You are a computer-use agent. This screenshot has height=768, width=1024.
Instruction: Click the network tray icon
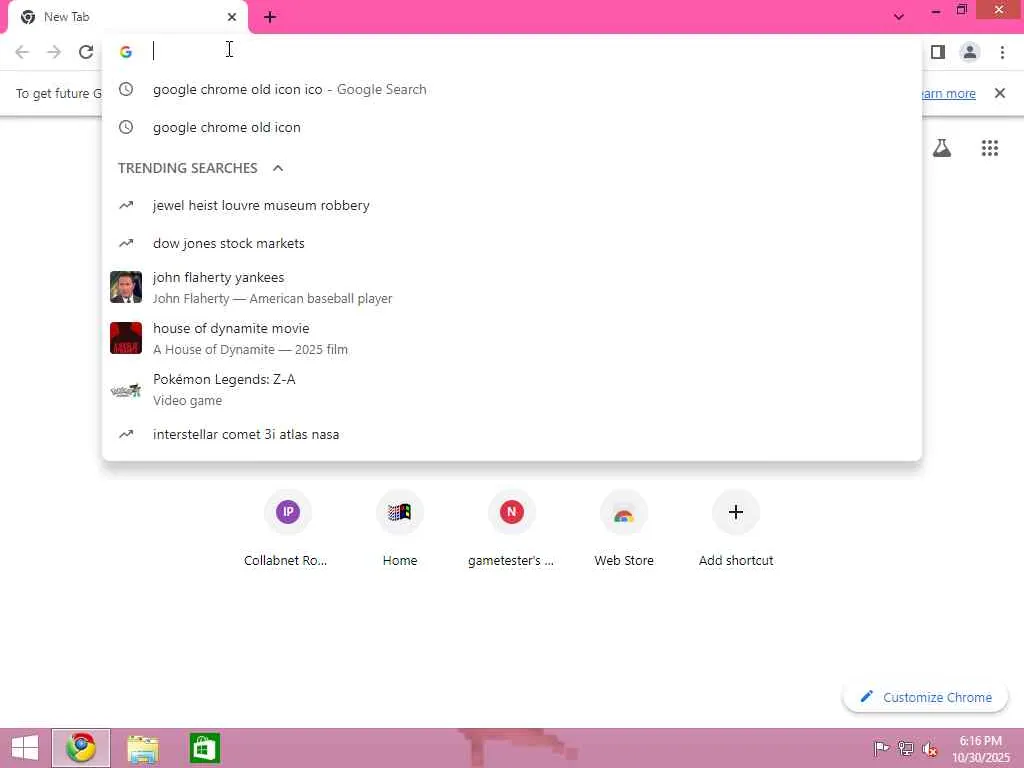click(905, 748)
